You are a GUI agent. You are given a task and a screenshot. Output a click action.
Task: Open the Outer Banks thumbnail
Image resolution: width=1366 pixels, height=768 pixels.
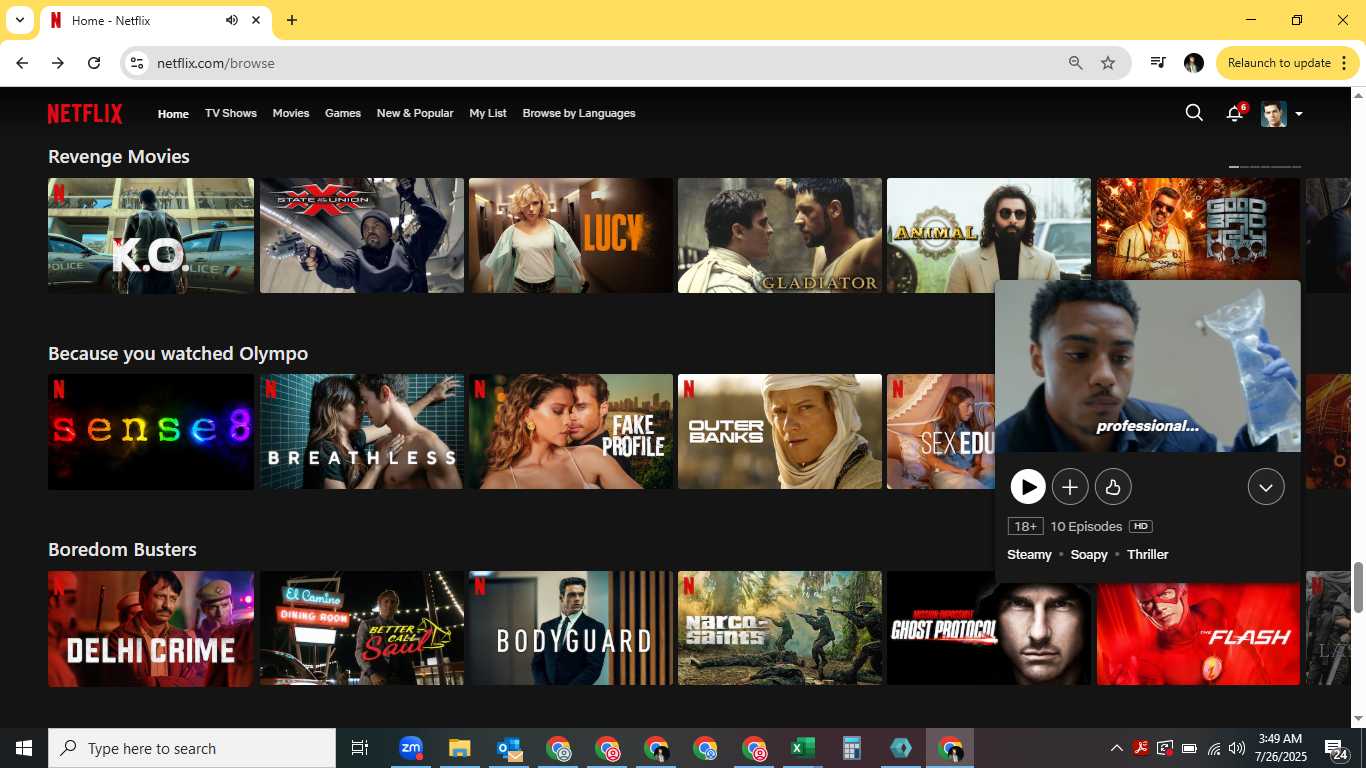[780, 432]
